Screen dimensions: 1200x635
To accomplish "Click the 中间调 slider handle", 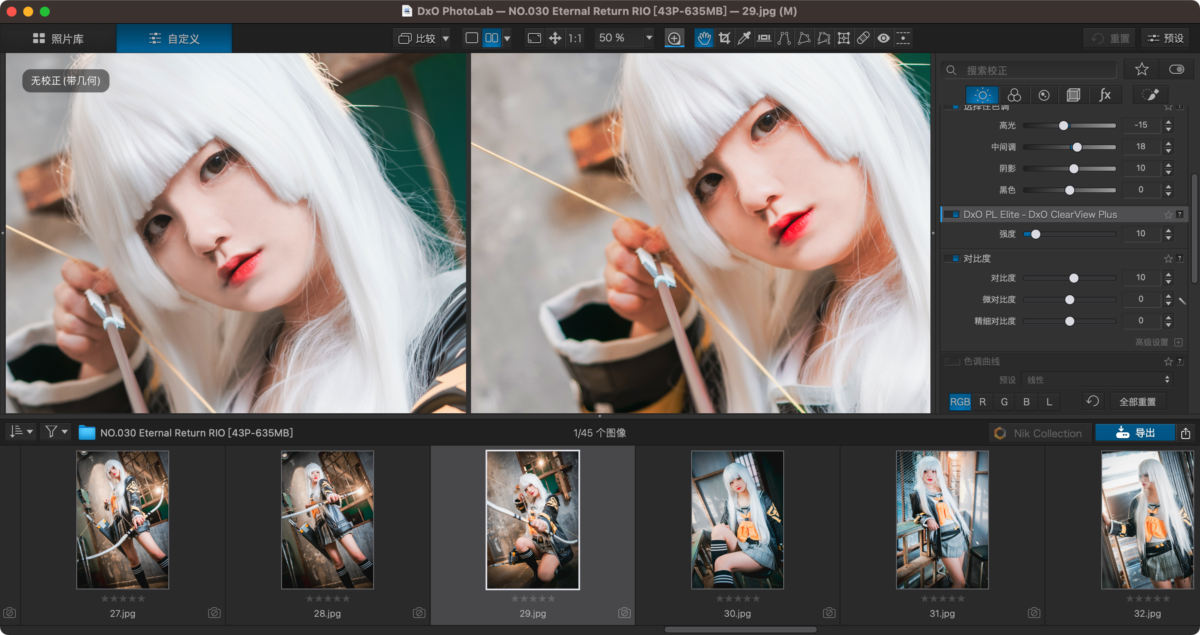I will tap(1077, 147).
